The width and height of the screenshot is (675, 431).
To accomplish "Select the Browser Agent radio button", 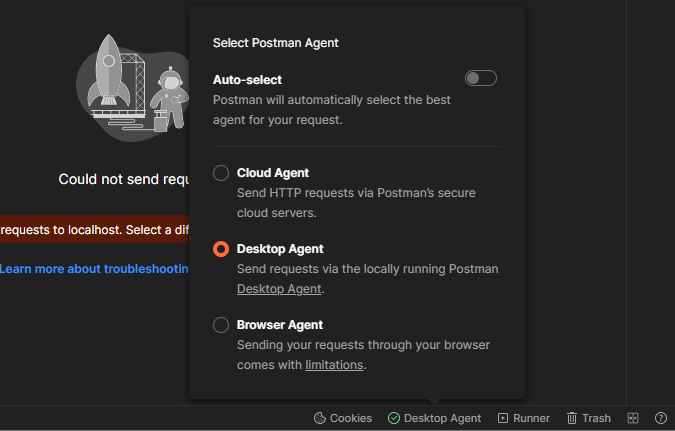I will (x=221, y=325).
